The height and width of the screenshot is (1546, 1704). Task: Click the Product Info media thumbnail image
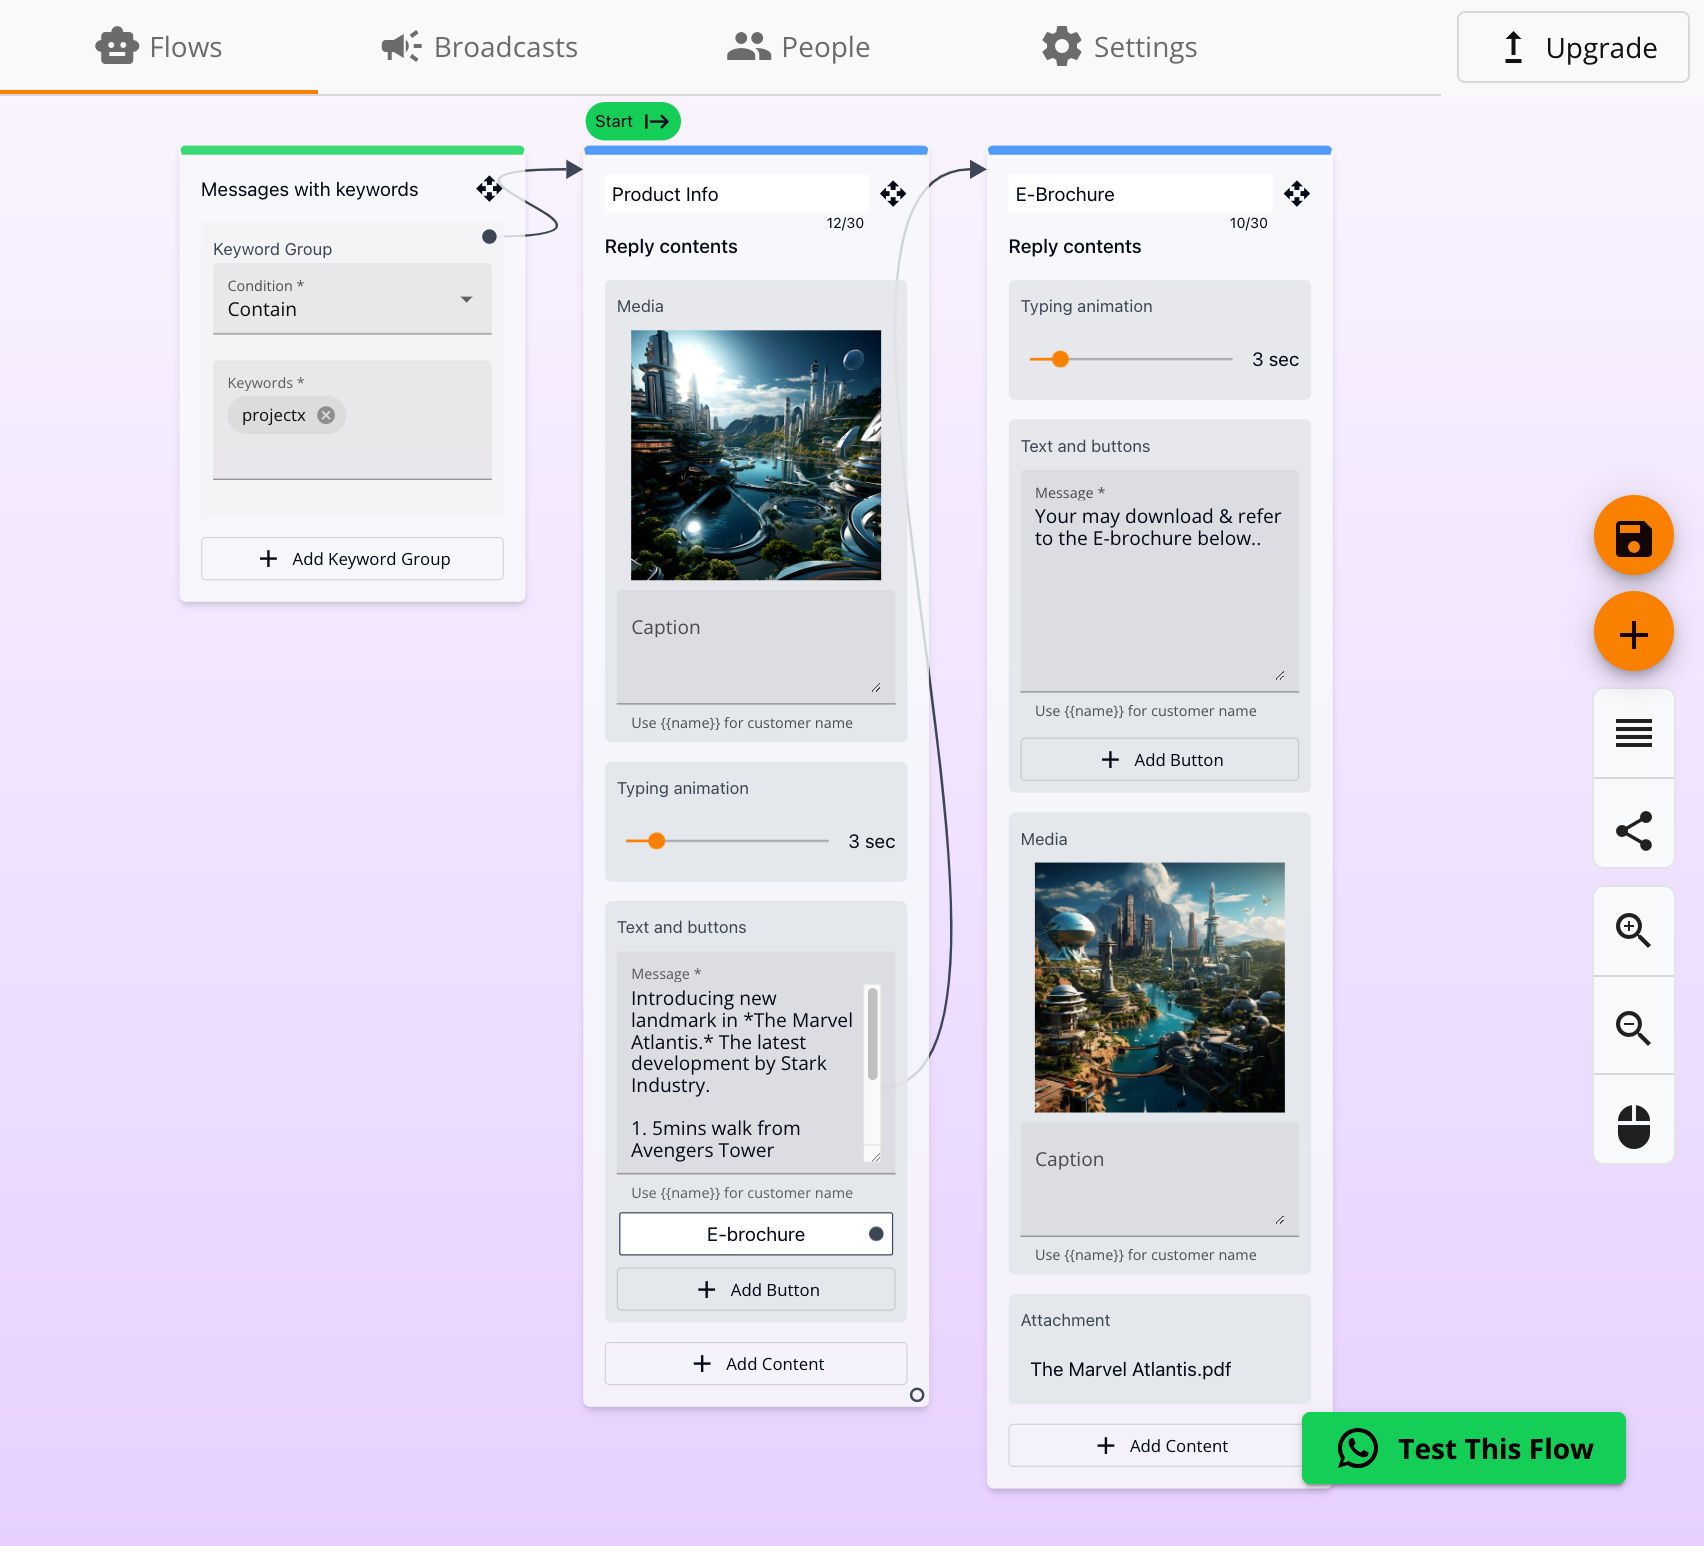pos(756,455)
